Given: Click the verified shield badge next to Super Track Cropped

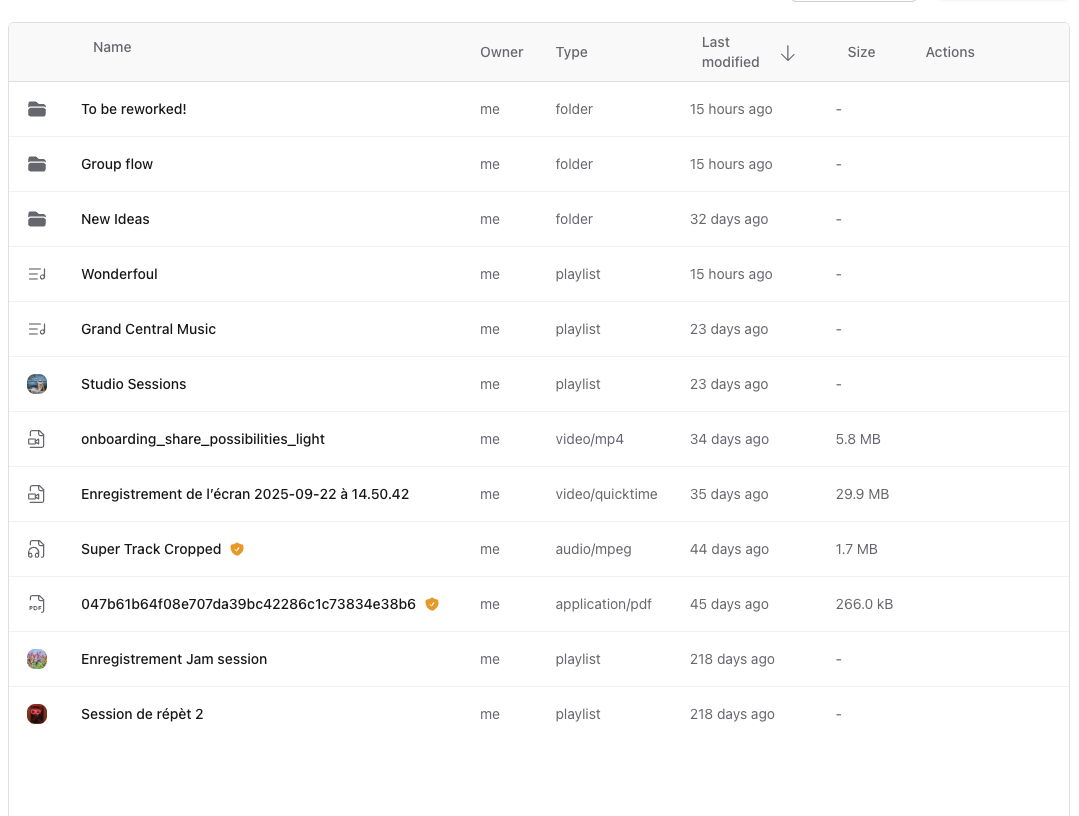Looking at the screenshot, I should pyautogui.click(x=237, y=548).
